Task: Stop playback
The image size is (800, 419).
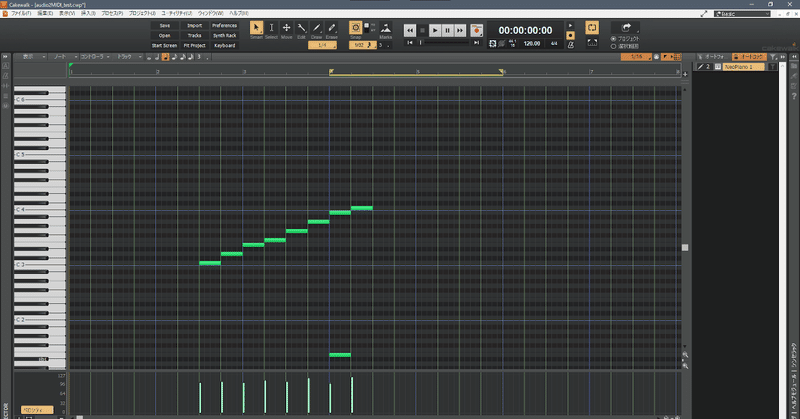Action: click(x=422, y=31)
